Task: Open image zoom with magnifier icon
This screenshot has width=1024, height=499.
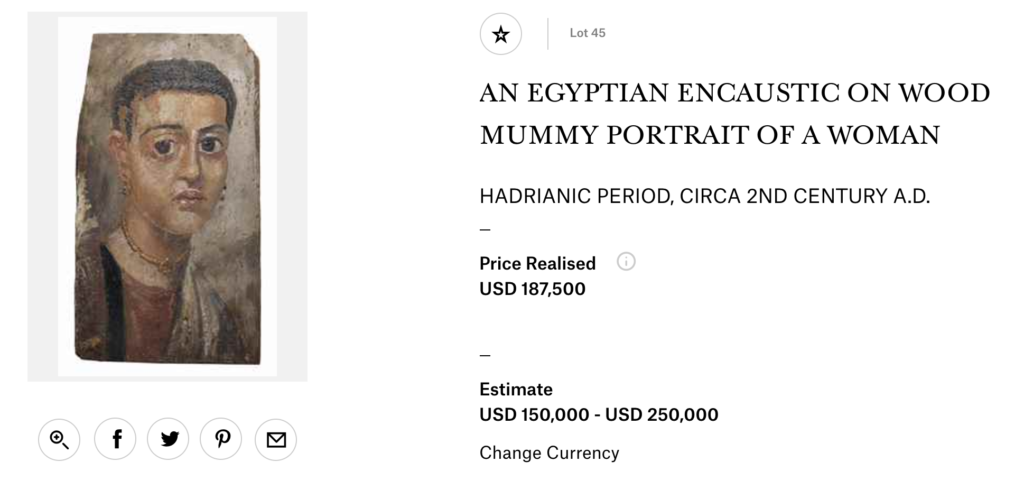Action: pyautogui.click(x=59, y=439)
